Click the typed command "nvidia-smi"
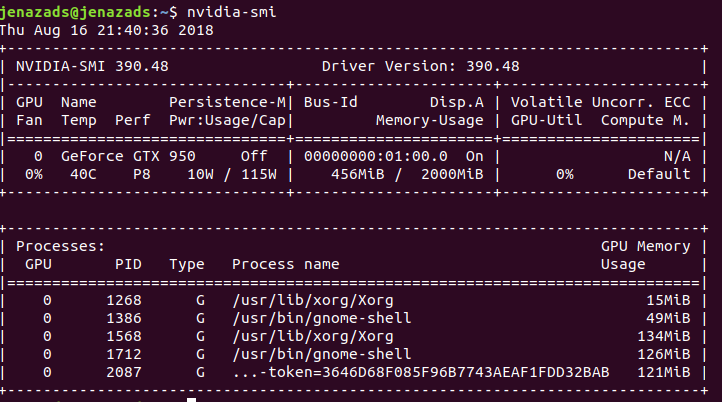The width and height of the screenshot is (722, 402). (x=232, y=12)
